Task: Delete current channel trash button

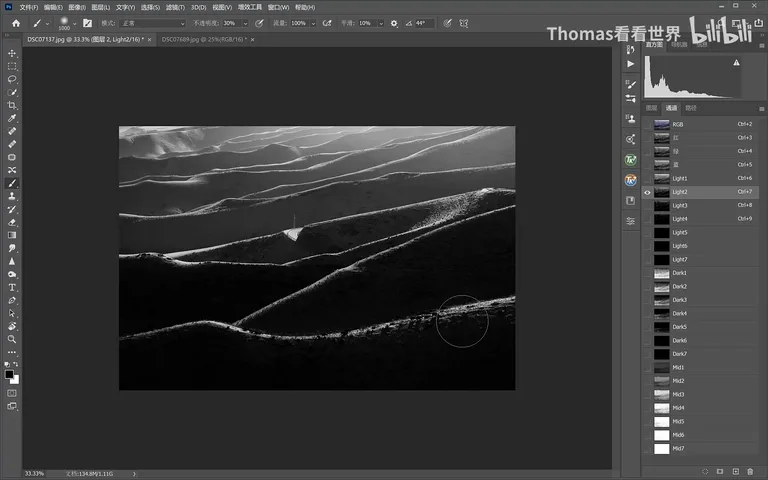Action: (750, 471)
